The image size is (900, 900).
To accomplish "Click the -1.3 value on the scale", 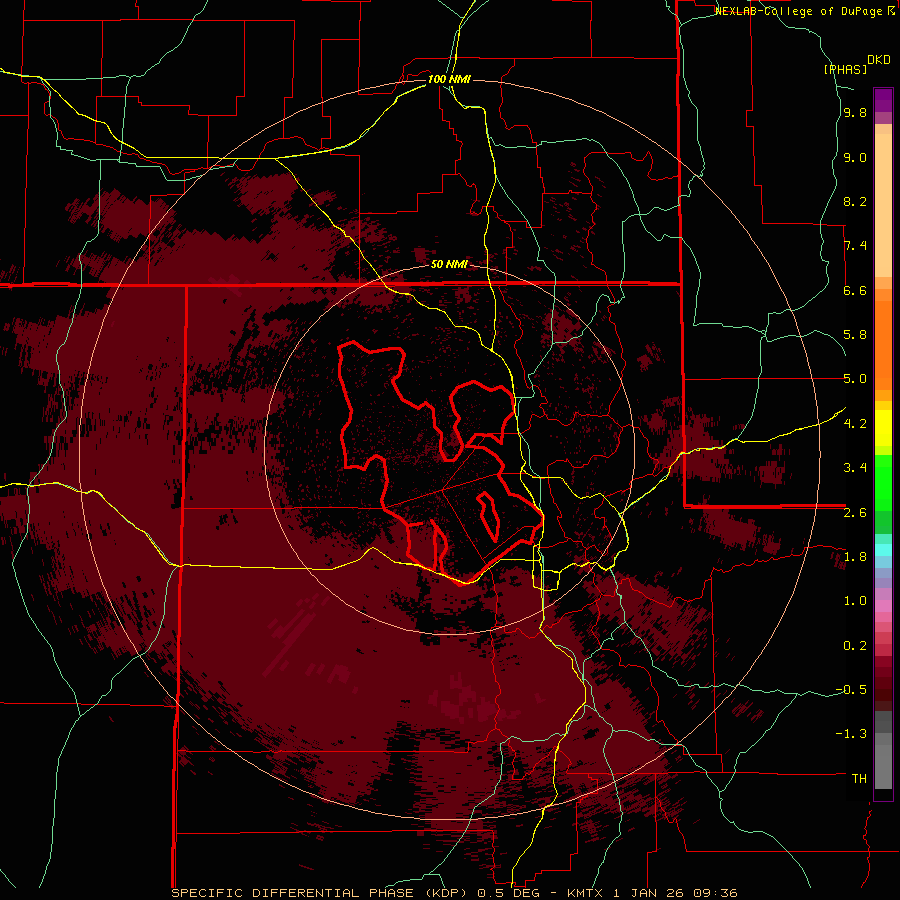I will (851, 734).
